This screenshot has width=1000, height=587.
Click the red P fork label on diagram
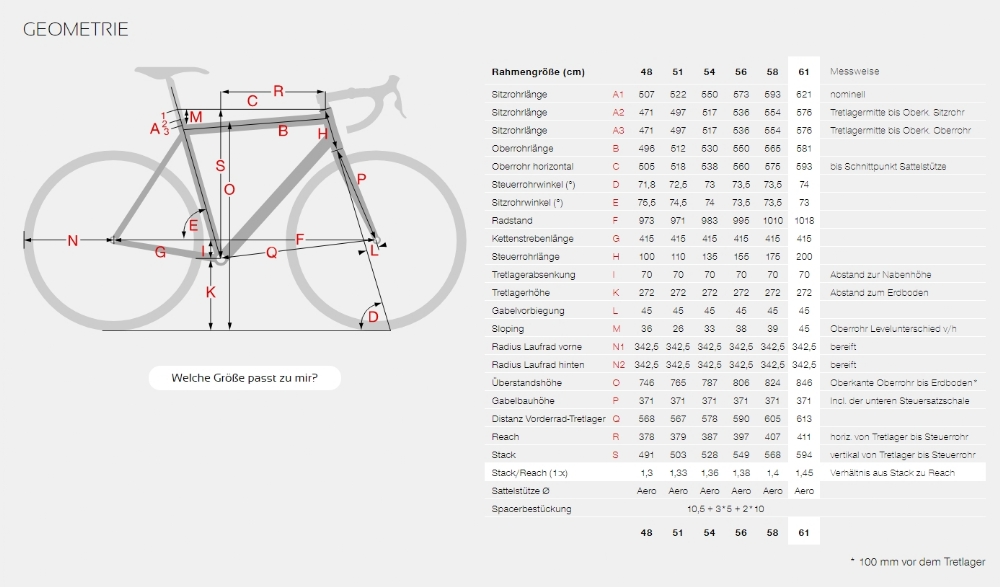coord(361,179)
